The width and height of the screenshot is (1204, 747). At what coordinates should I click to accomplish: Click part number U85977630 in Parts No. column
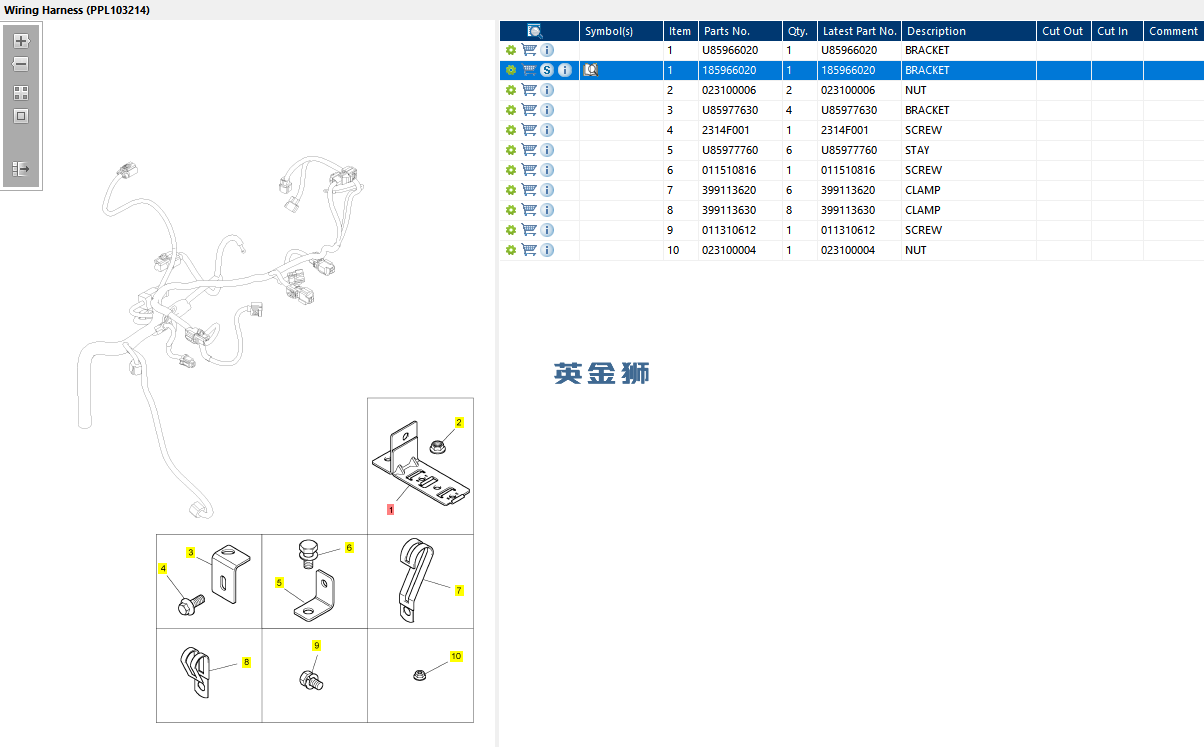[730, 110]
